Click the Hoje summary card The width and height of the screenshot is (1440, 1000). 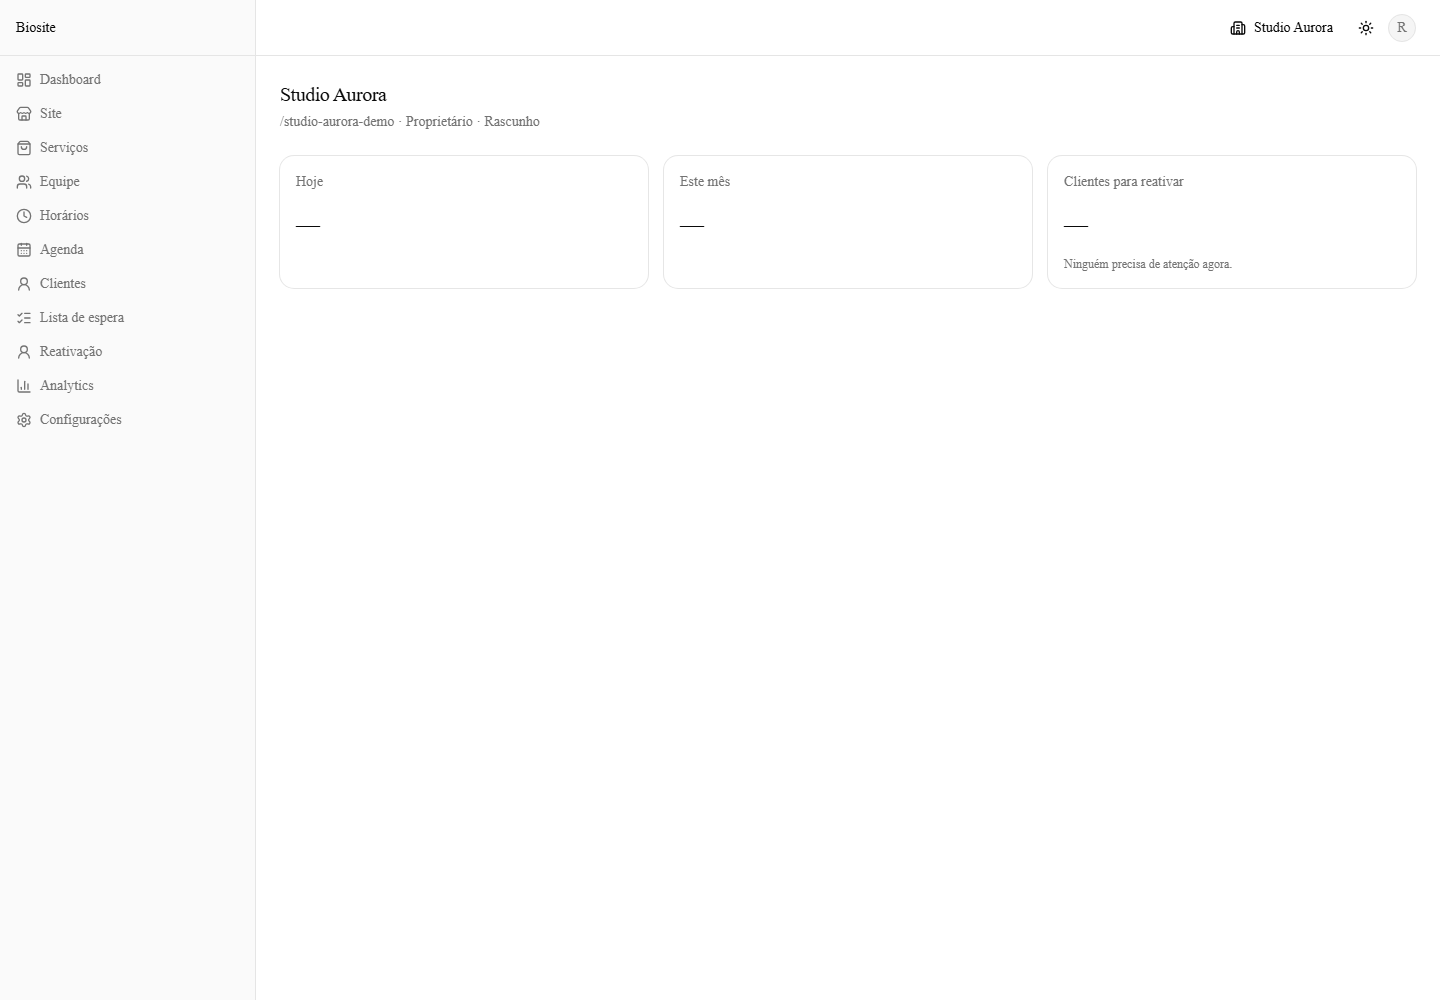click(464, 222)
